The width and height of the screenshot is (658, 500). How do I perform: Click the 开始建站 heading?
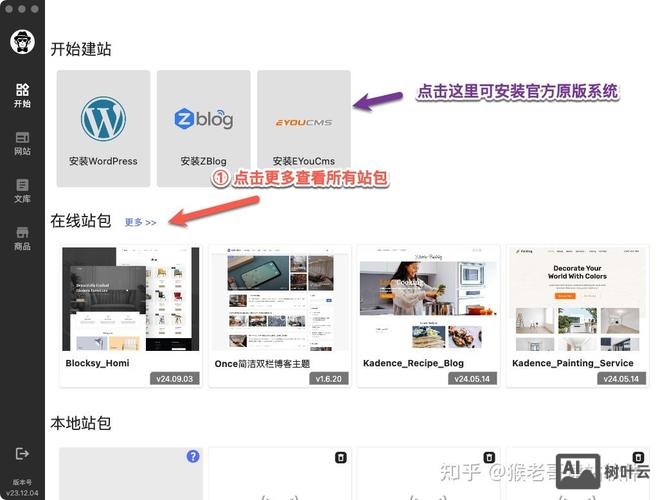coord(81,49)
